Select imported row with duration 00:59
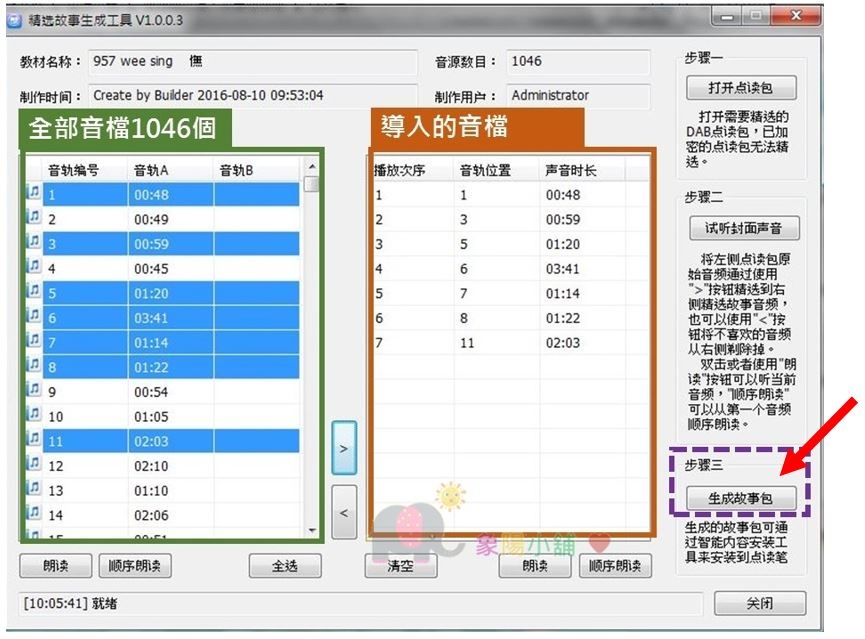 pyautogui.click(x=511, y=219)
